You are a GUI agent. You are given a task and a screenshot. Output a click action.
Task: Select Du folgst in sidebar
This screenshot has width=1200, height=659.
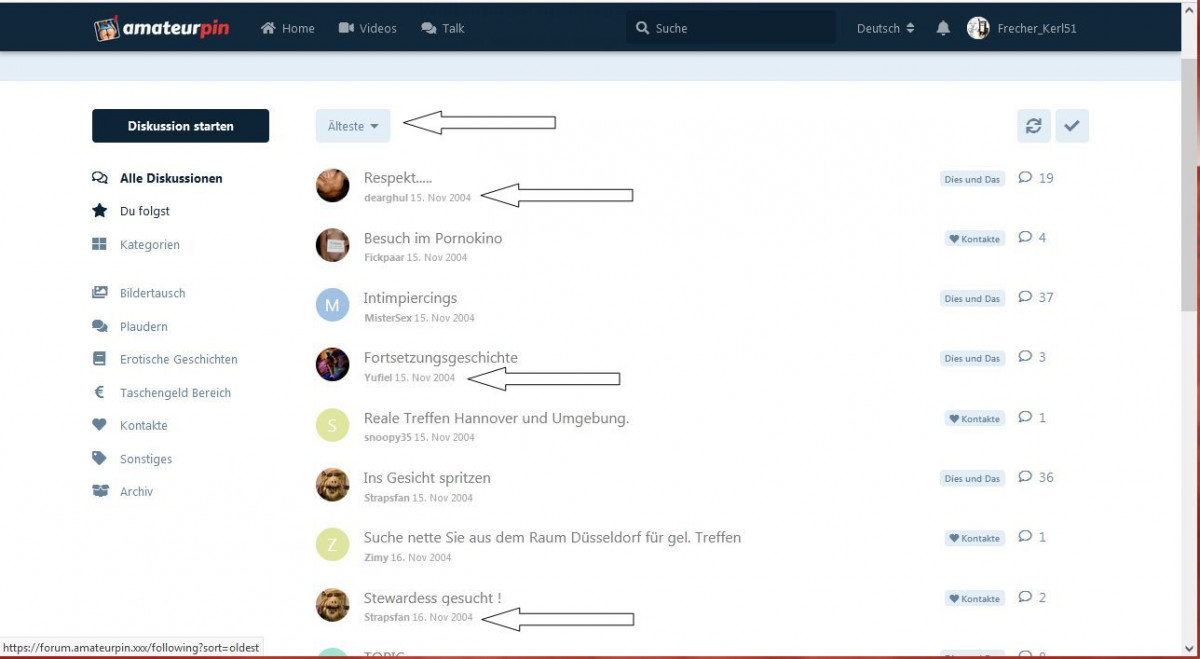pyautogui.click(x=144, y=211)
